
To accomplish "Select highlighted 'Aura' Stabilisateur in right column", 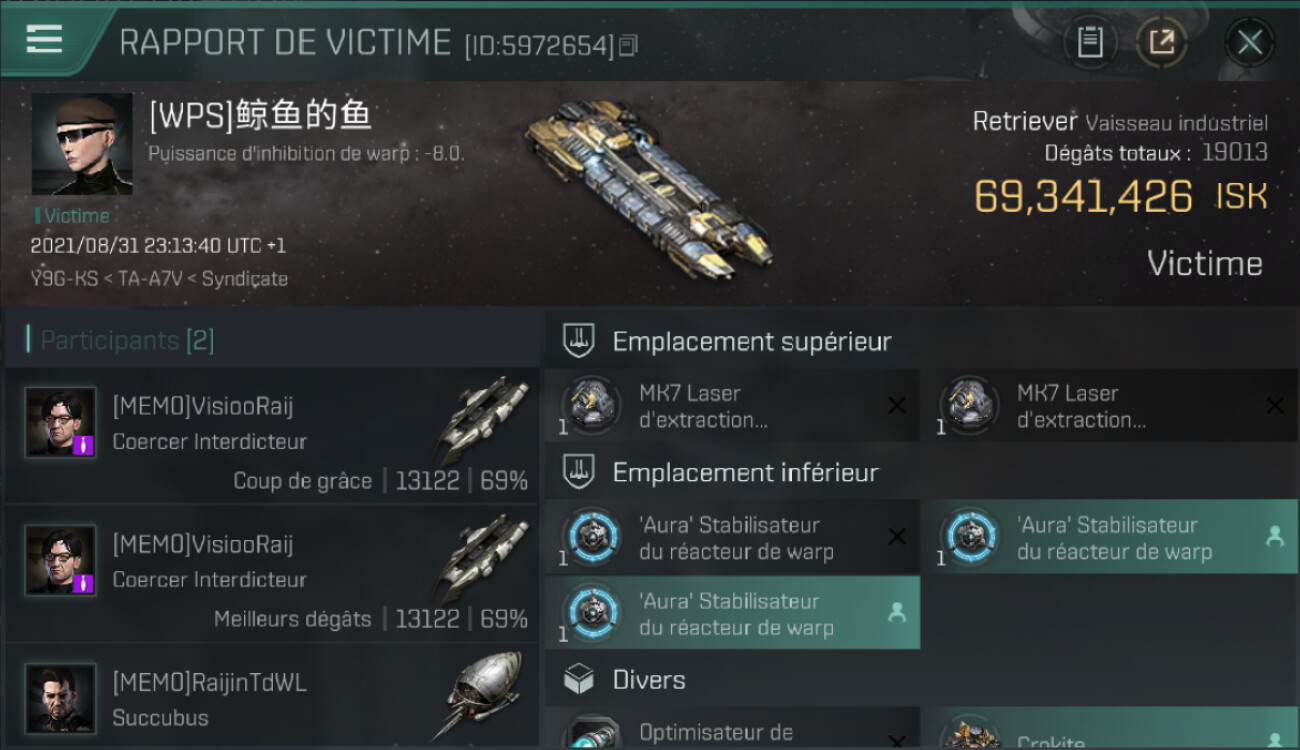I will (1111, 537).
